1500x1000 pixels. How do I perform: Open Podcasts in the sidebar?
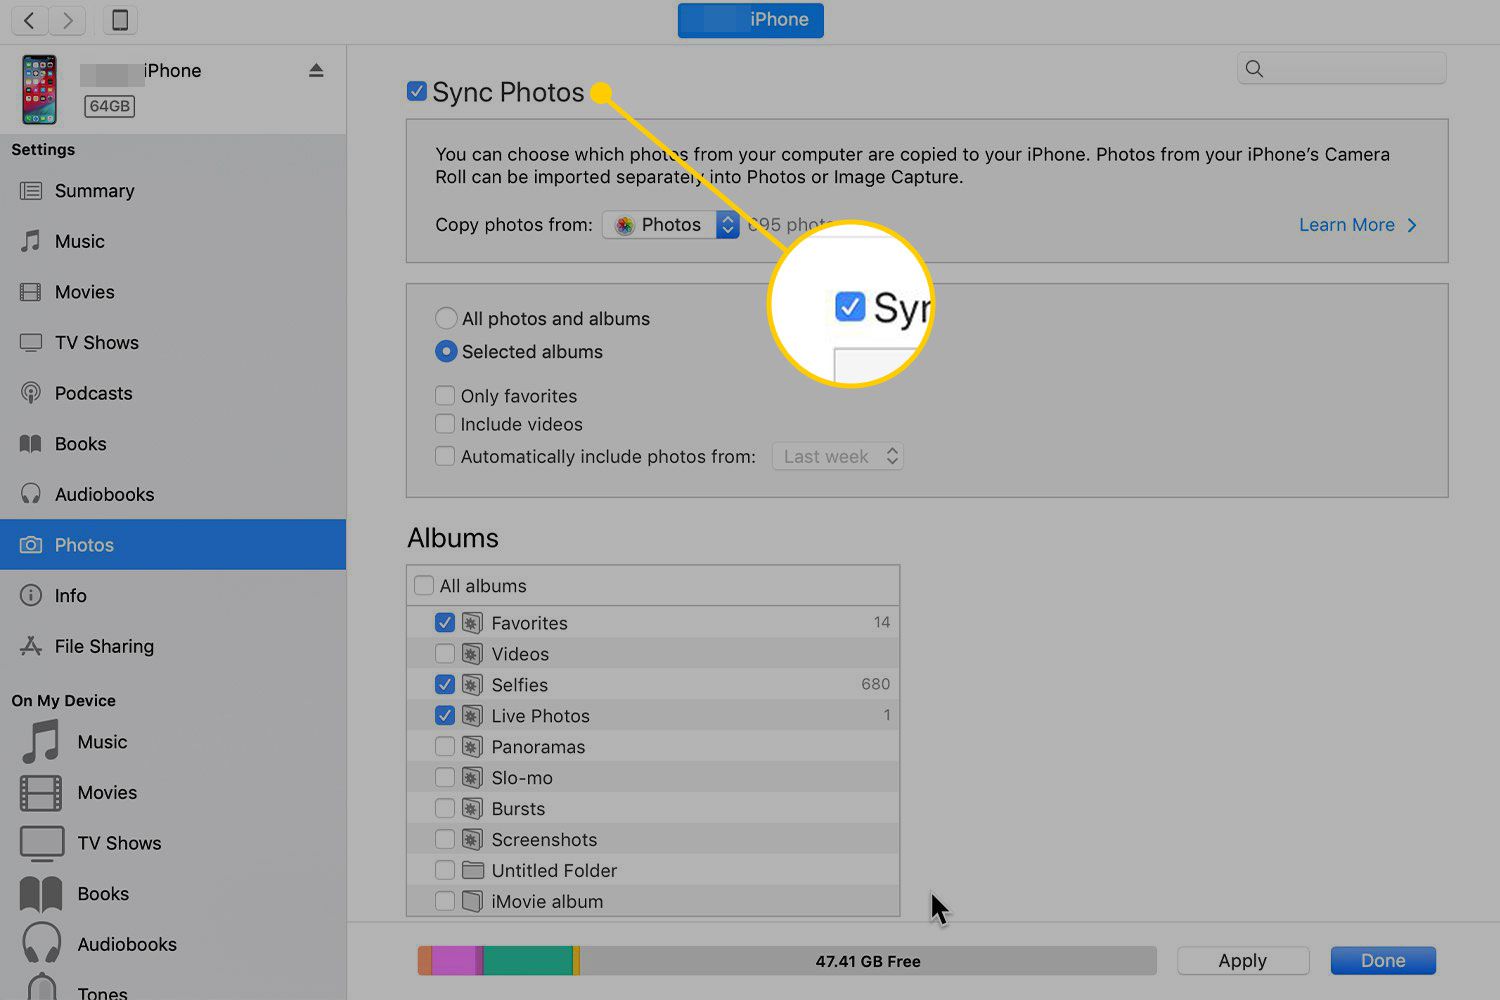pos(173,393)
